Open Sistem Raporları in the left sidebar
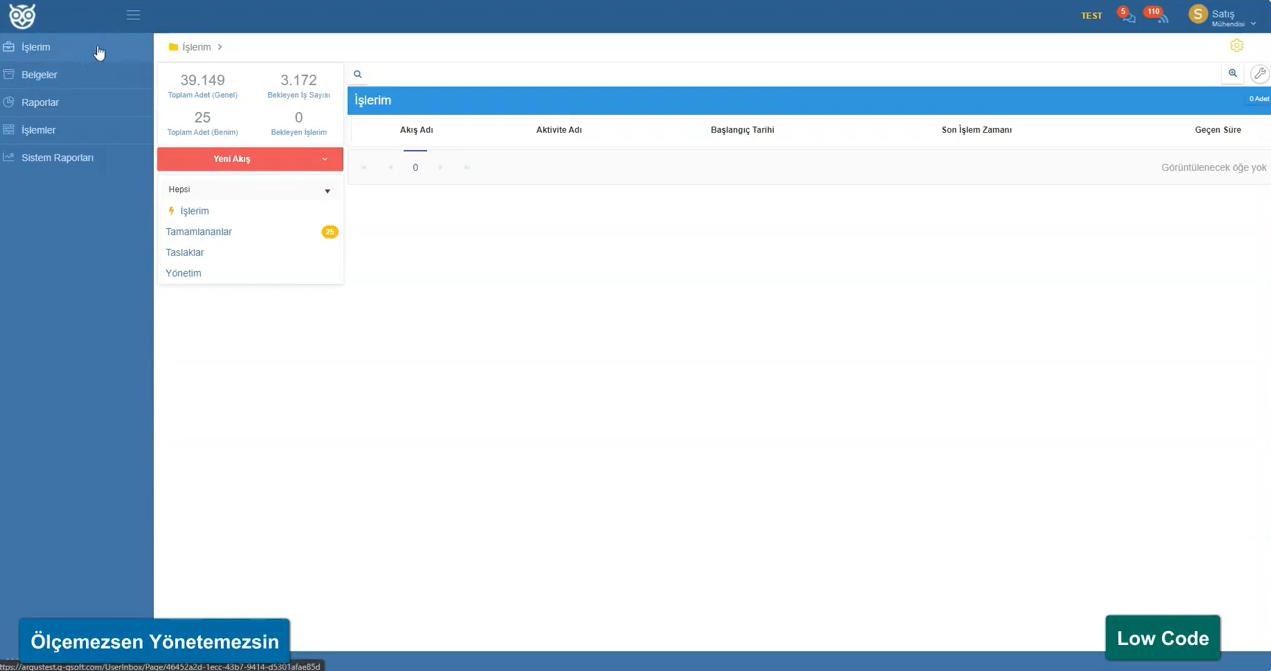This screenshot has width=1271, height=671. pyautogui.click(x=77, y=158)
